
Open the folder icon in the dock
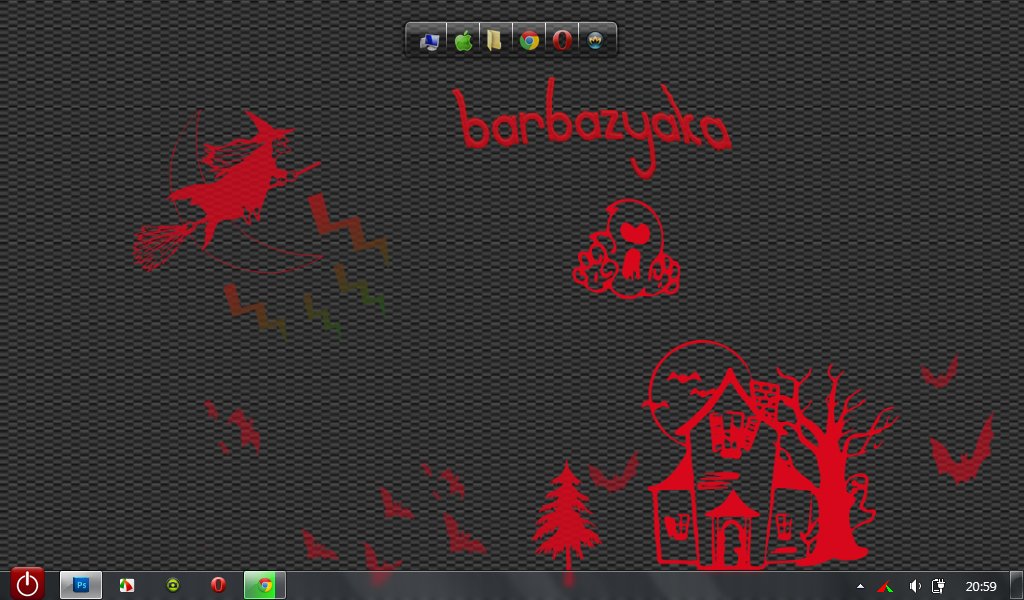[496, 41]
